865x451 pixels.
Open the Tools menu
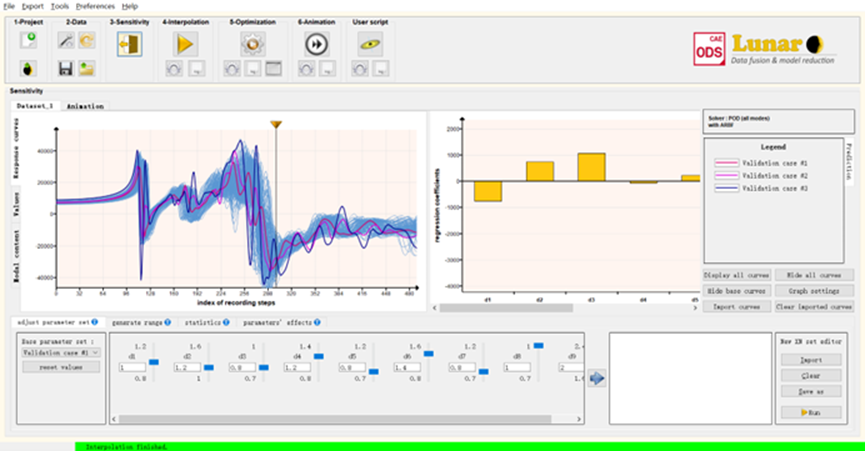tap(60, 6)
